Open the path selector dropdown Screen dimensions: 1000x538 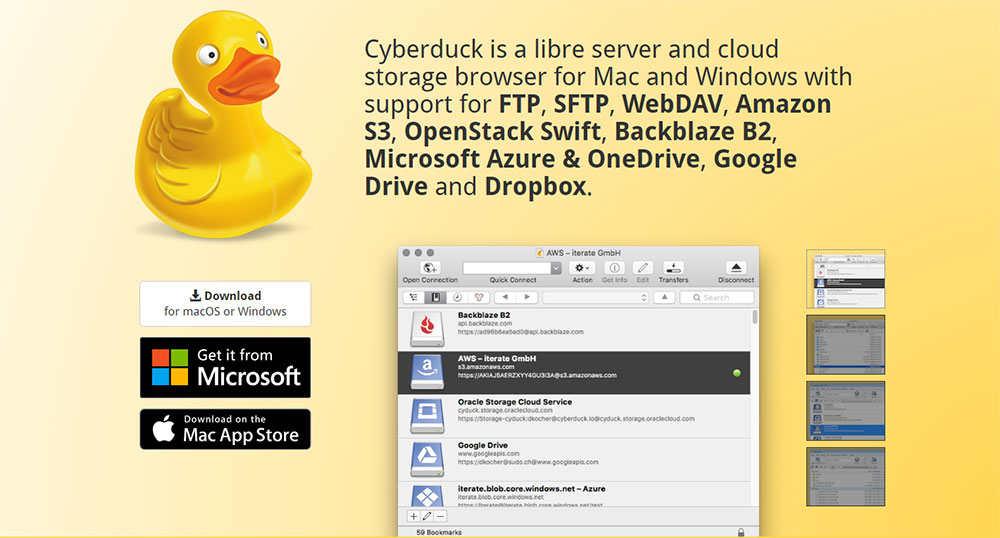(x=596, y=298)
